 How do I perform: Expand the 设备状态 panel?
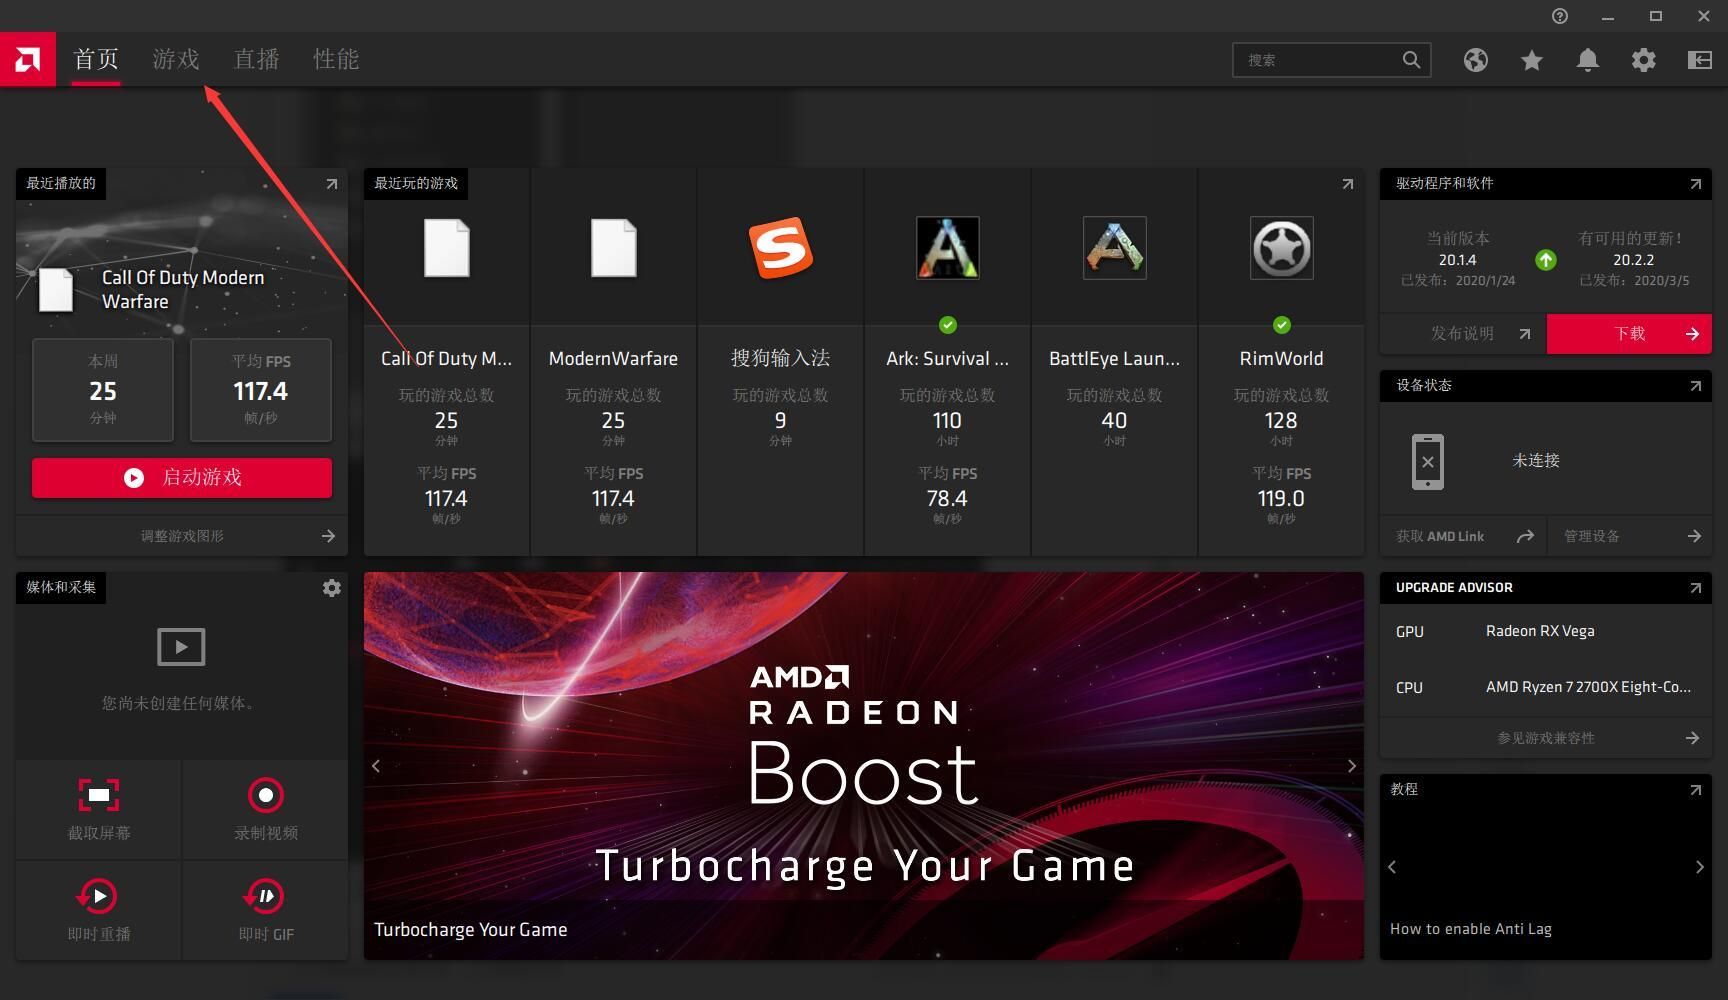point(1695,386)
